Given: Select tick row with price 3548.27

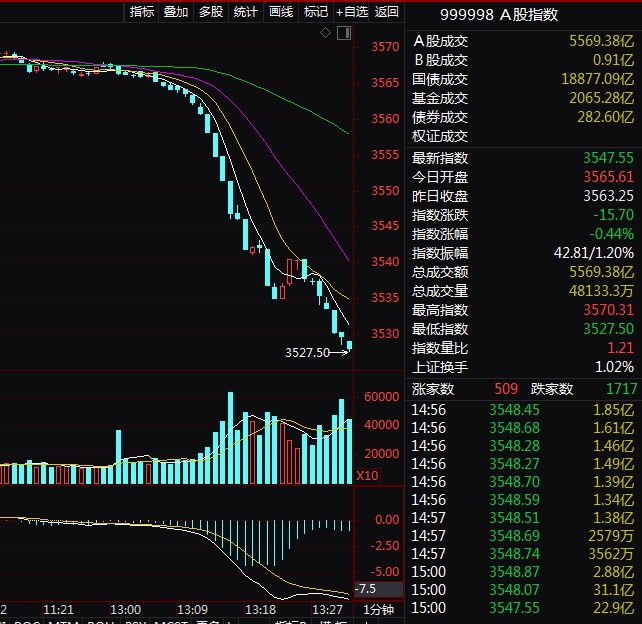Looking at the screenshot, I should click(x=523, y=464).
